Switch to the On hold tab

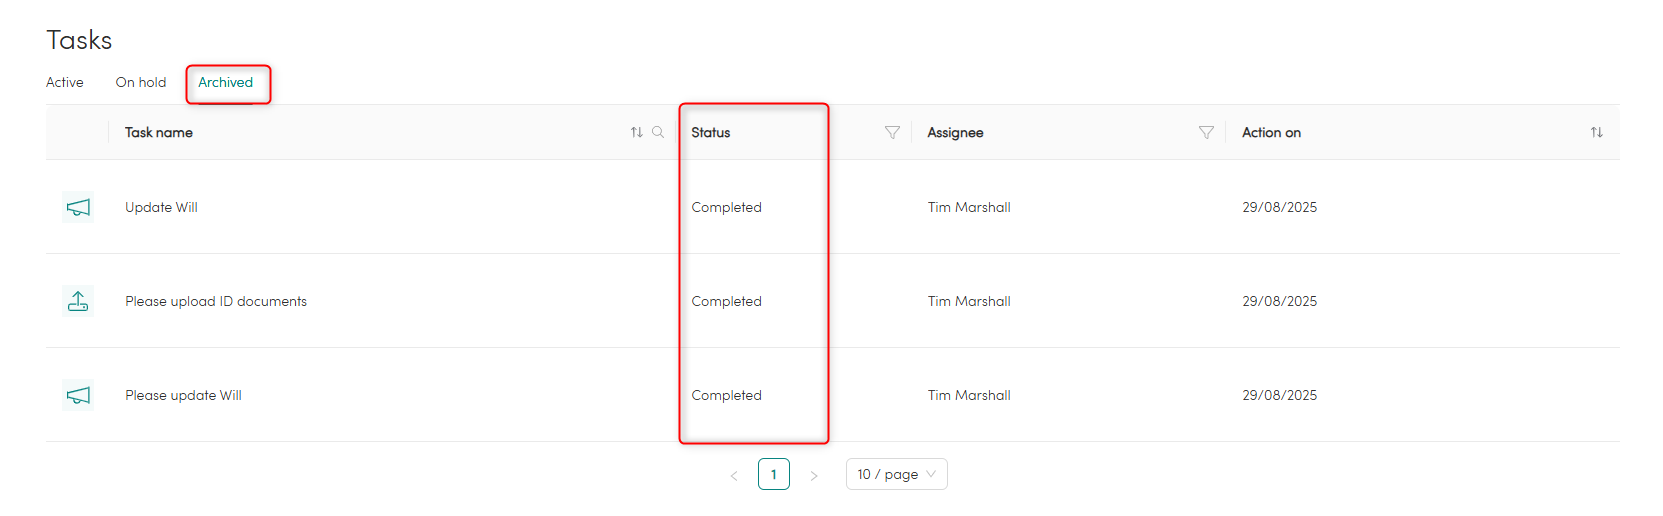[141, 82]
